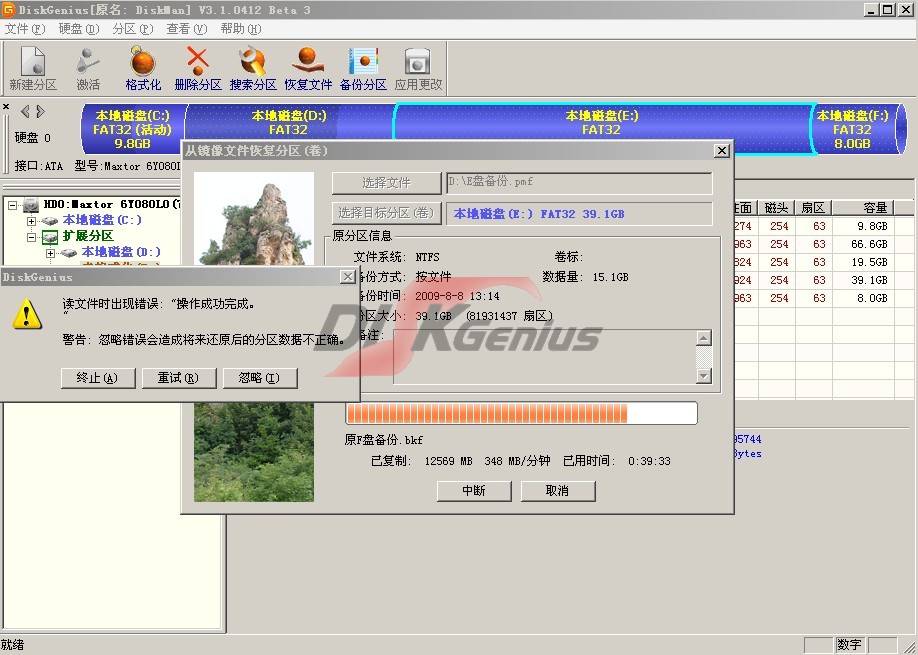Click the 搜索分区 (search partition) toolbar icon
The image size is (918, 655).
[x=253, y=68]
